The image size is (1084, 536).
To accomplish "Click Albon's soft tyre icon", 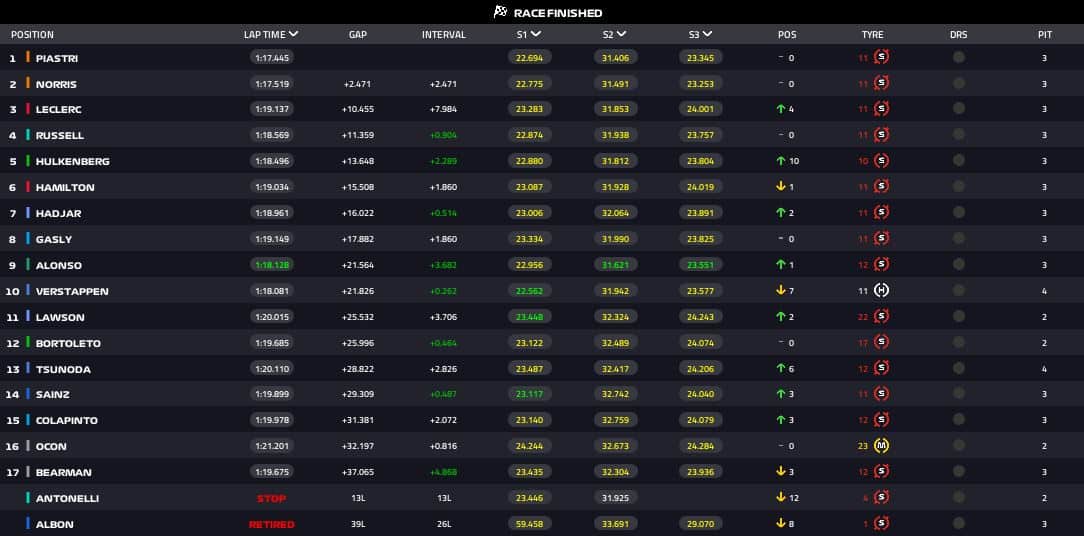I will [x=881, y=524].
